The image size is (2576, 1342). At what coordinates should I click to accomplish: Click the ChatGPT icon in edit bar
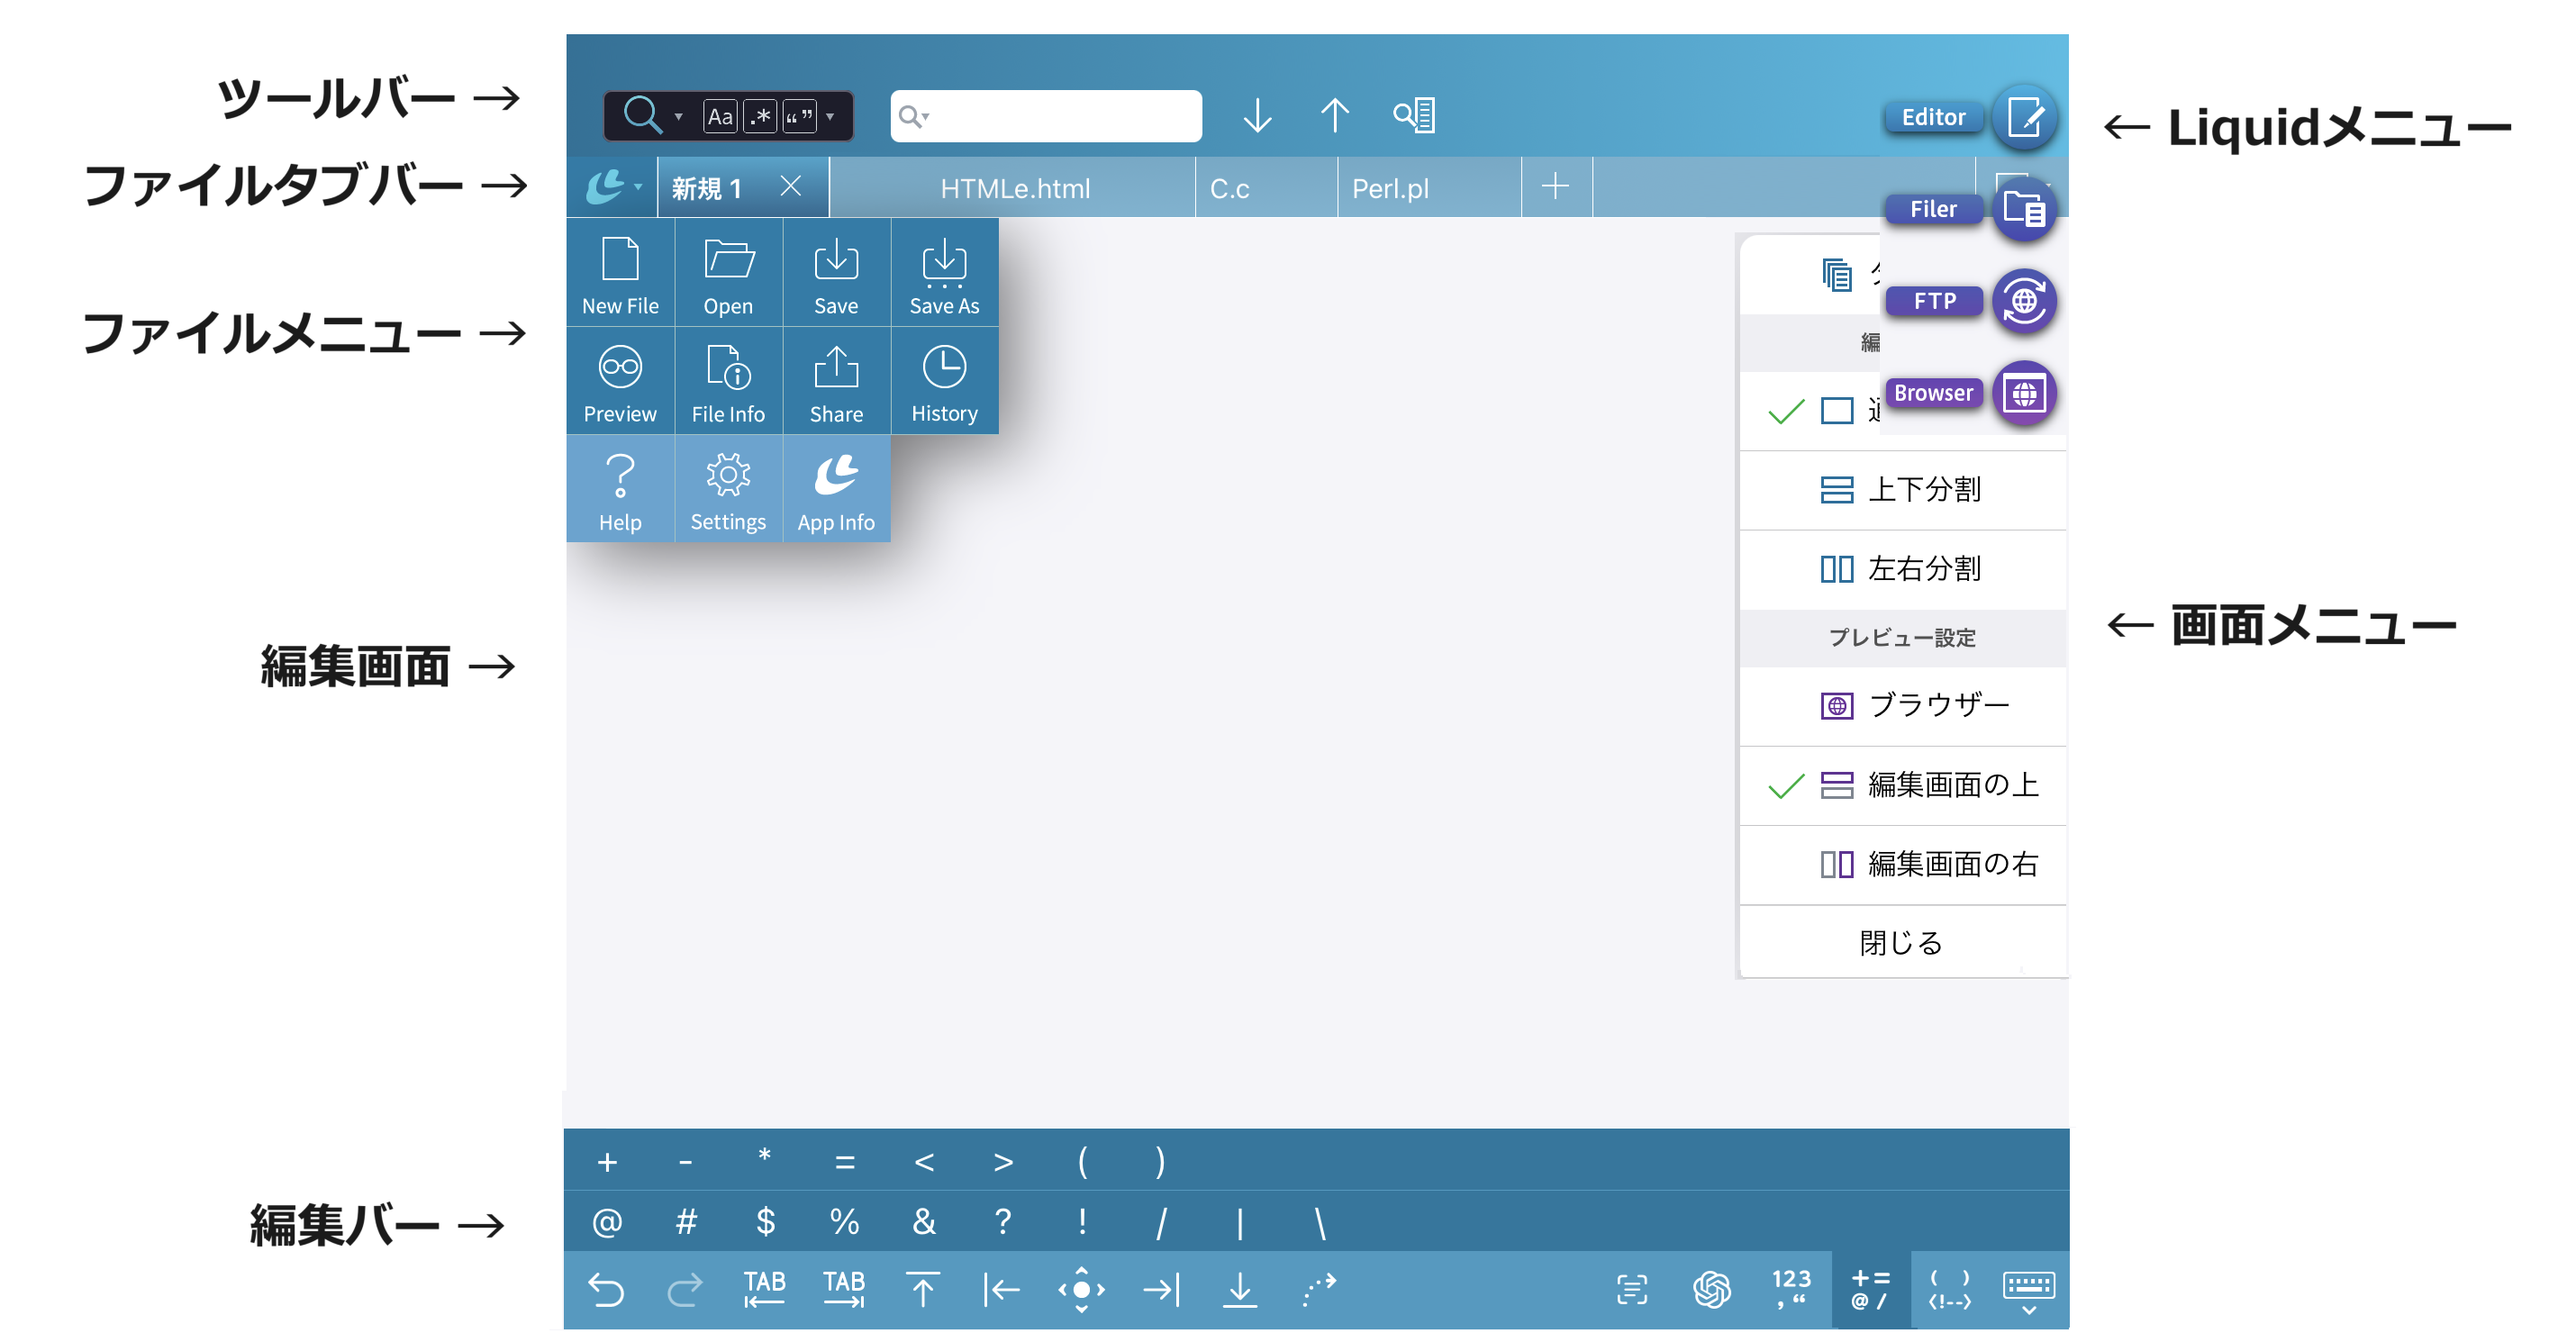[1711, 1289]
